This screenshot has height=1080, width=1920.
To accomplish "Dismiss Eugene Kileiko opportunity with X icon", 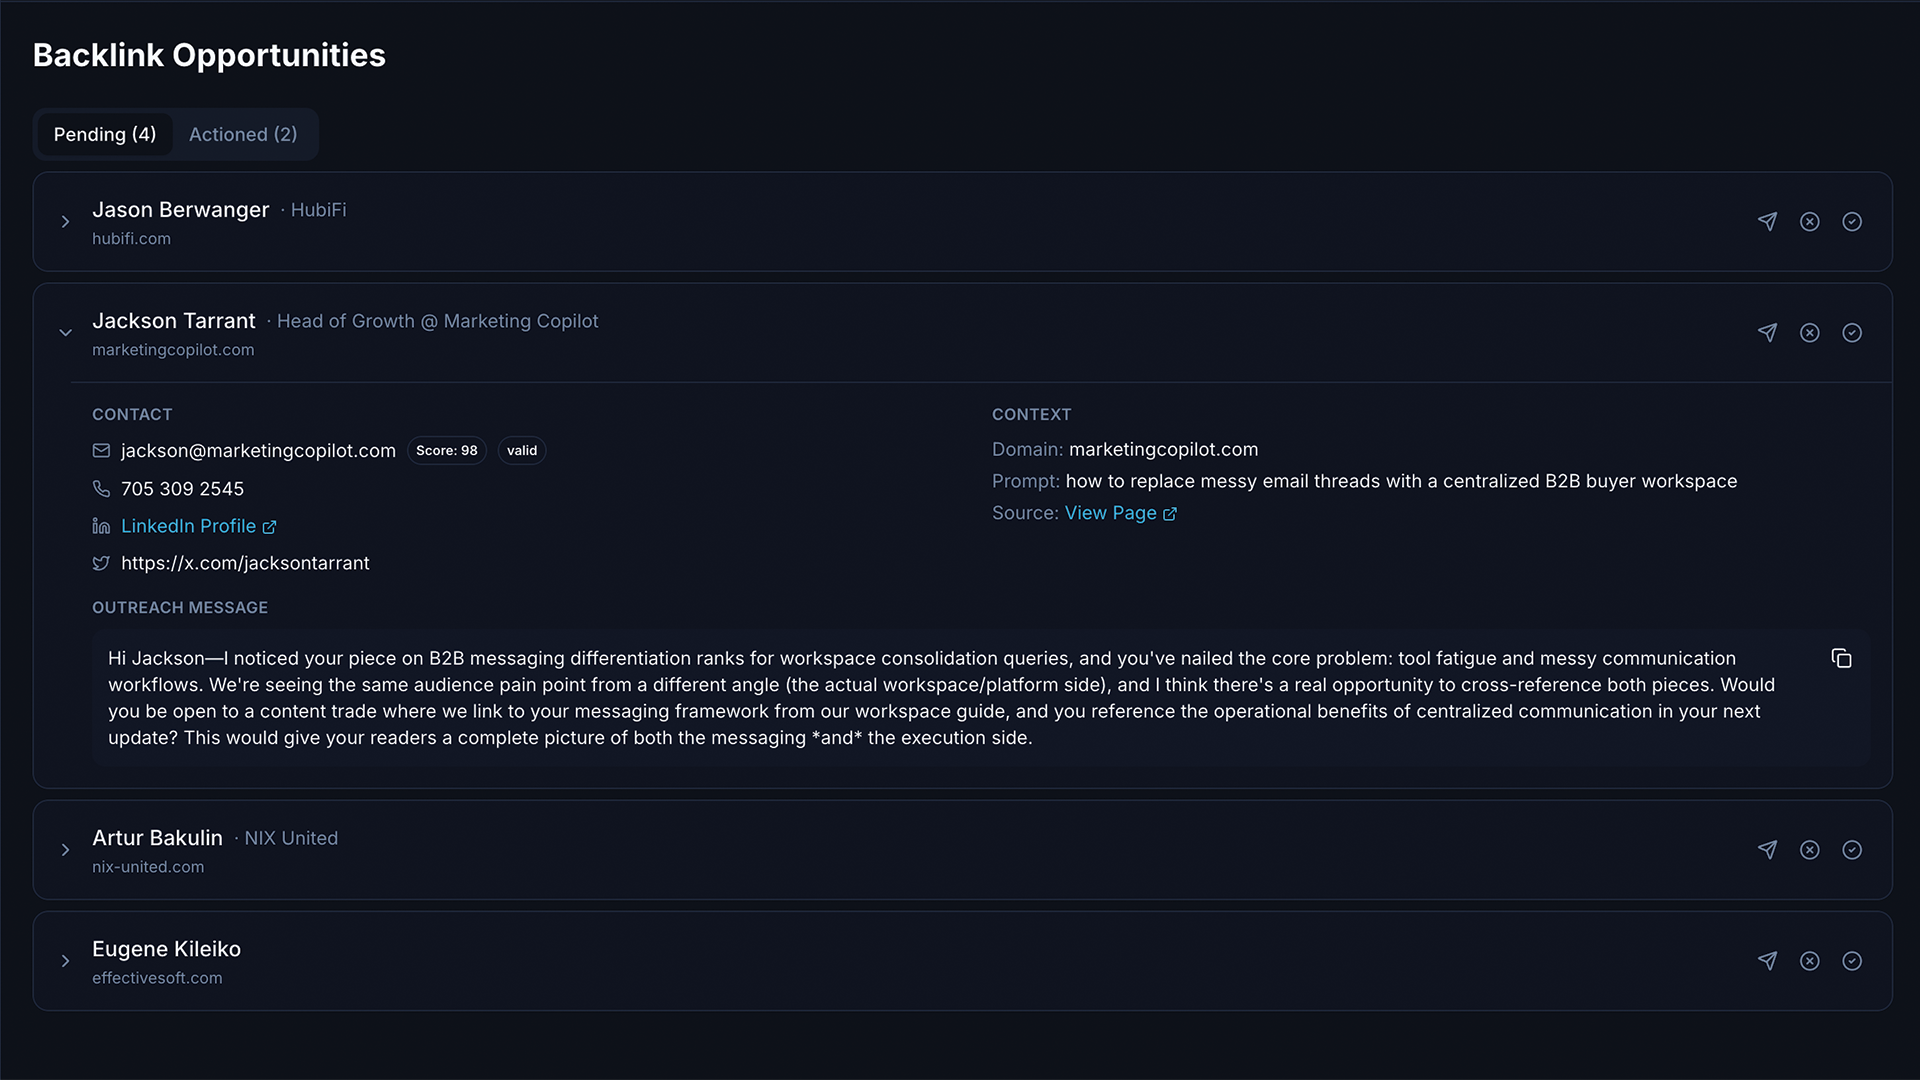I will pyautogui.click(x=1809, y=960).
